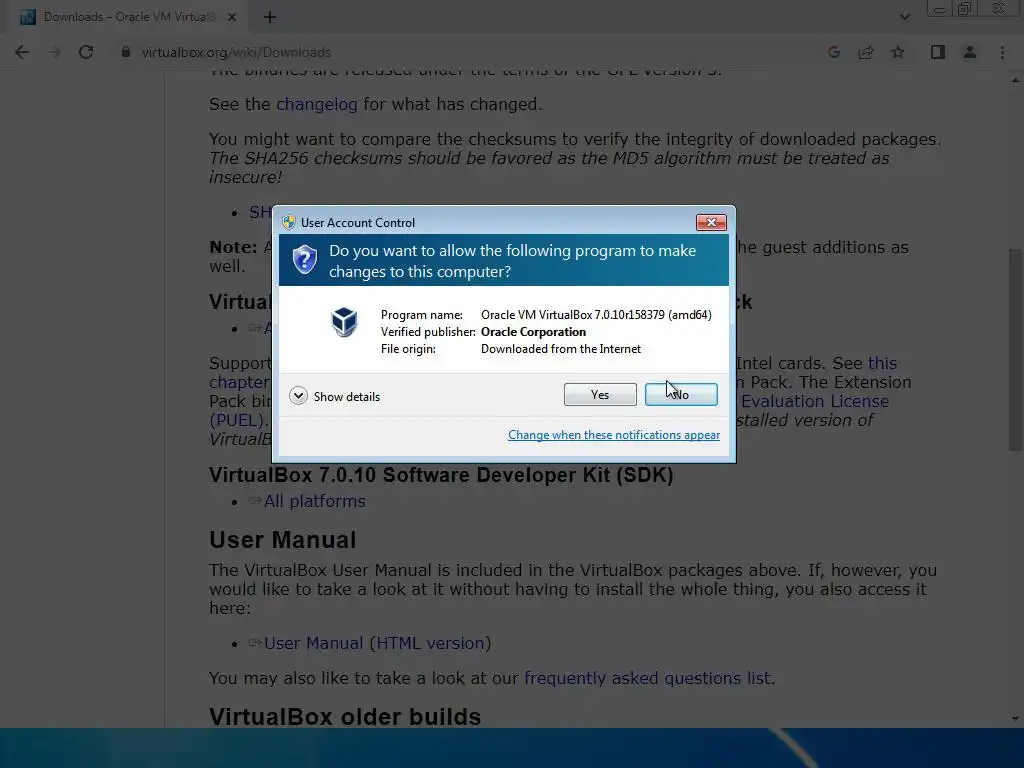
Task: Bookmark this page with star icon
Action: (x=898, y=52)
